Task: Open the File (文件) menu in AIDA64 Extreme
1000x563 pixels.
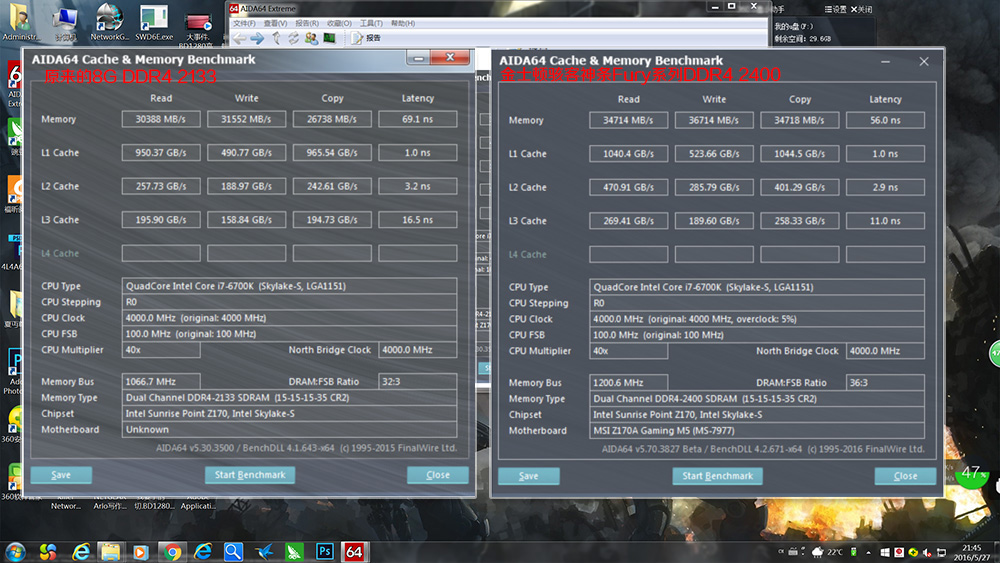Action: (244, 23)
